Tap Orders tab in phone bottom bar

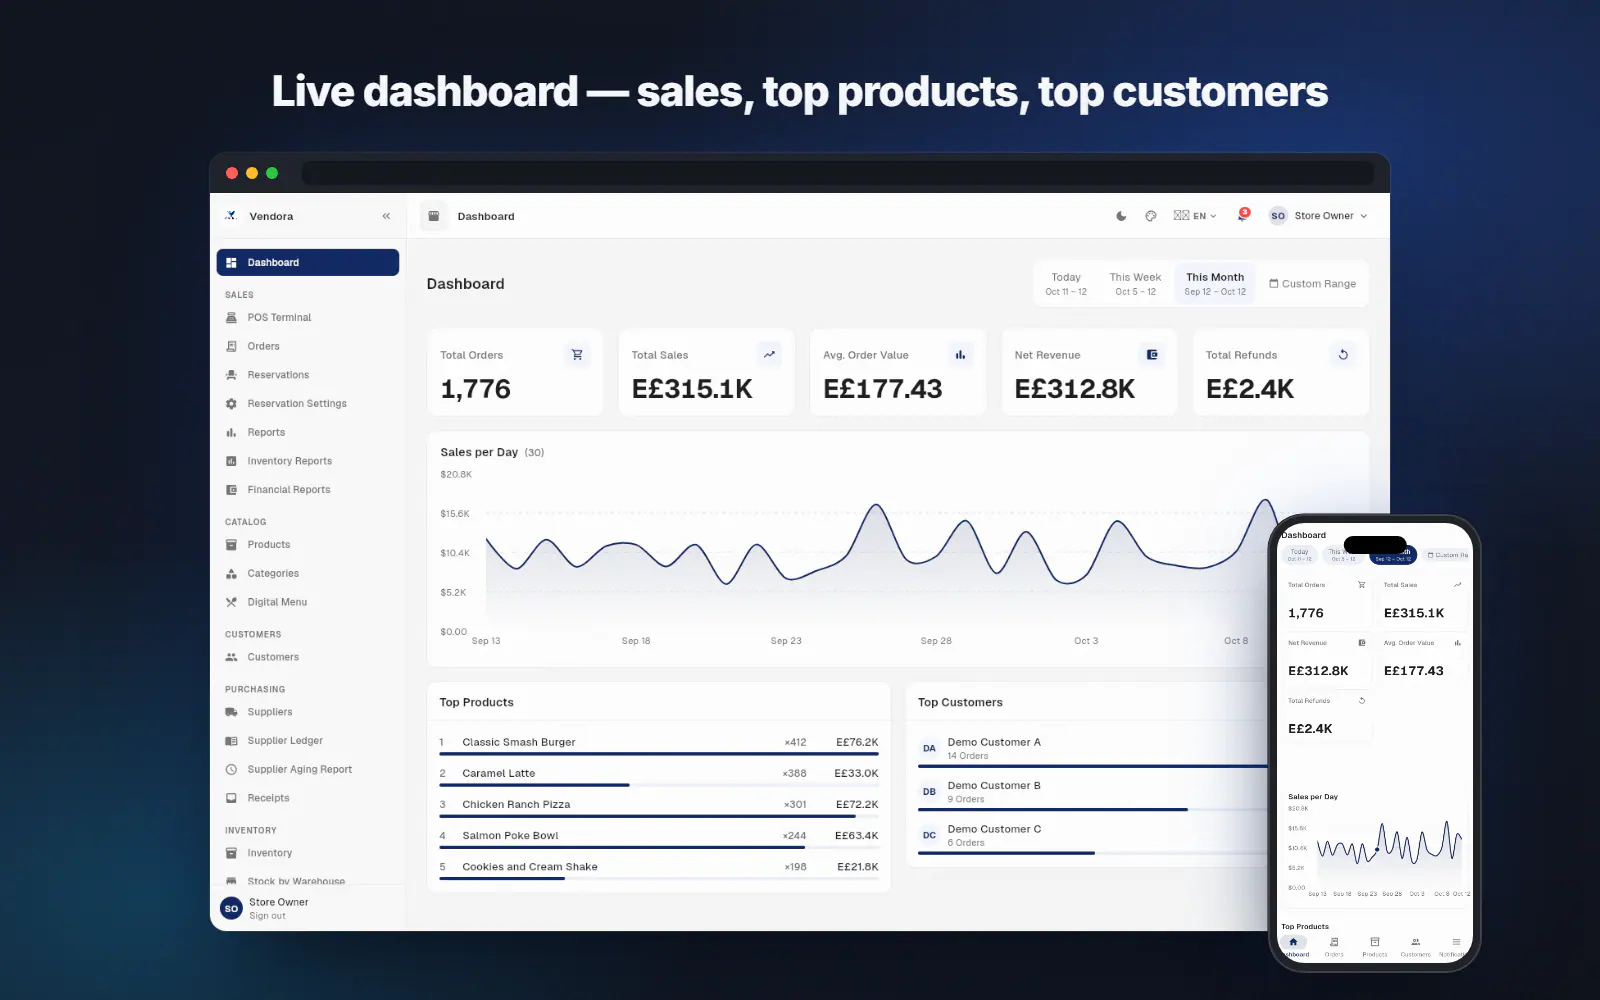[1334, 946]
